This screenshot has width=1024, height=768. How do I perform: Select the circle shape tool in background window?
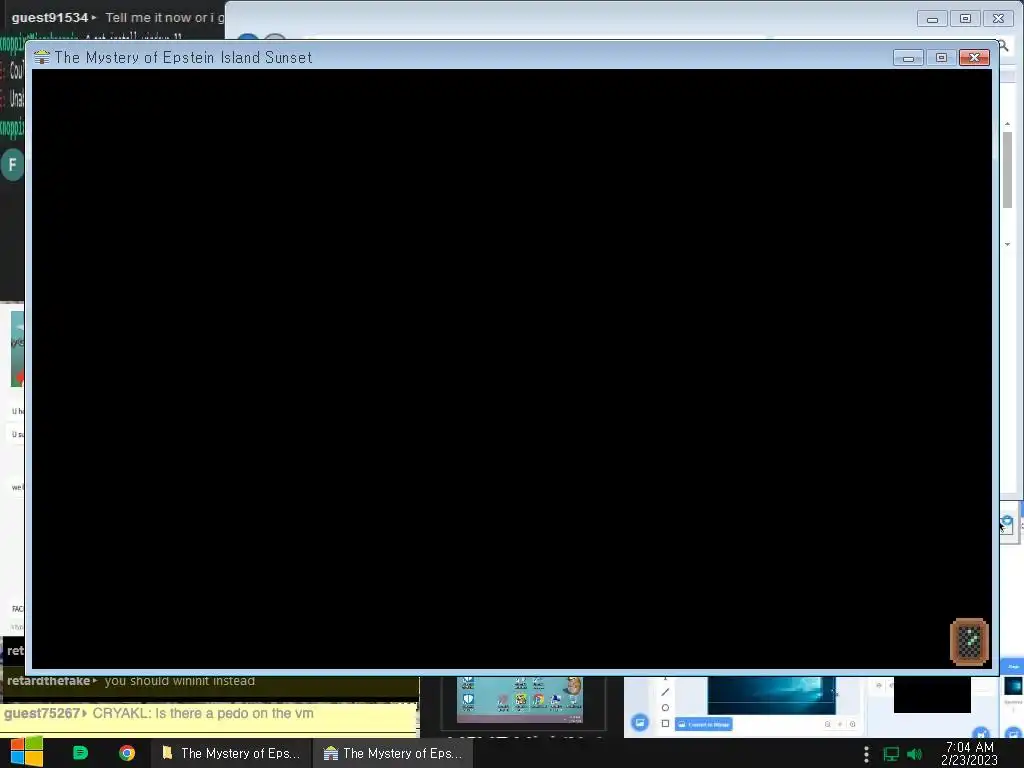665,708
